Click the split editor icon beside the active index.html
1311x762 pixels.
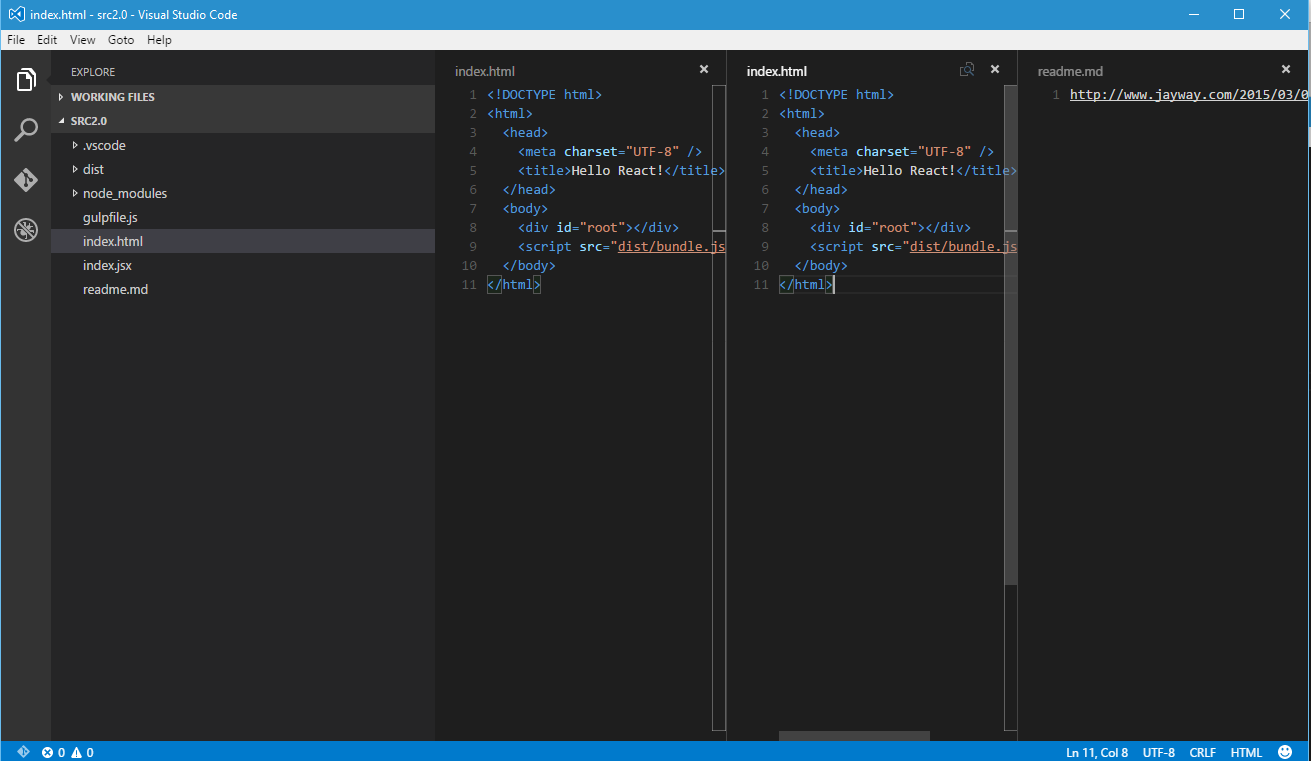tap(967, 70)
